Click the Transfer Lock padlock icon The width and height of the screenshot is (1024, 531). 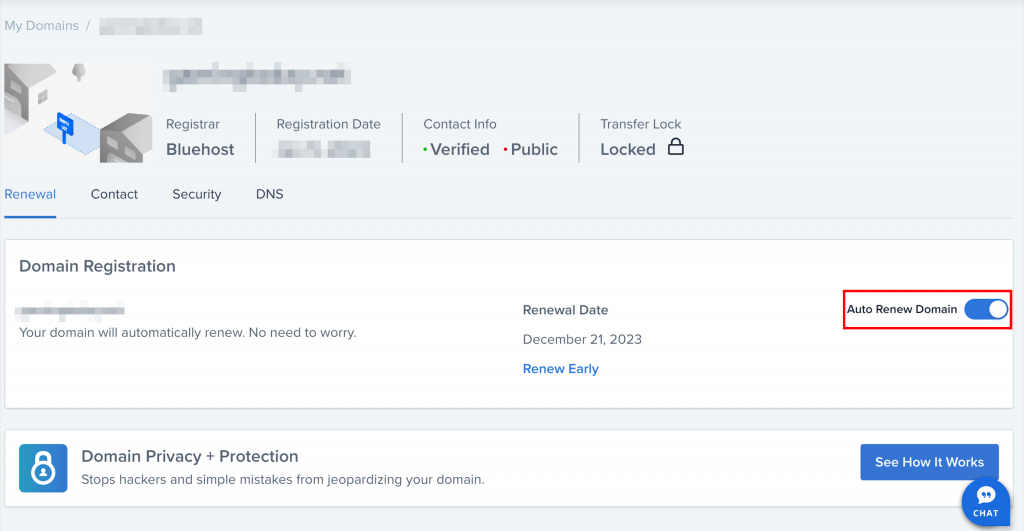pyautogui.click(x=676, y=147)
